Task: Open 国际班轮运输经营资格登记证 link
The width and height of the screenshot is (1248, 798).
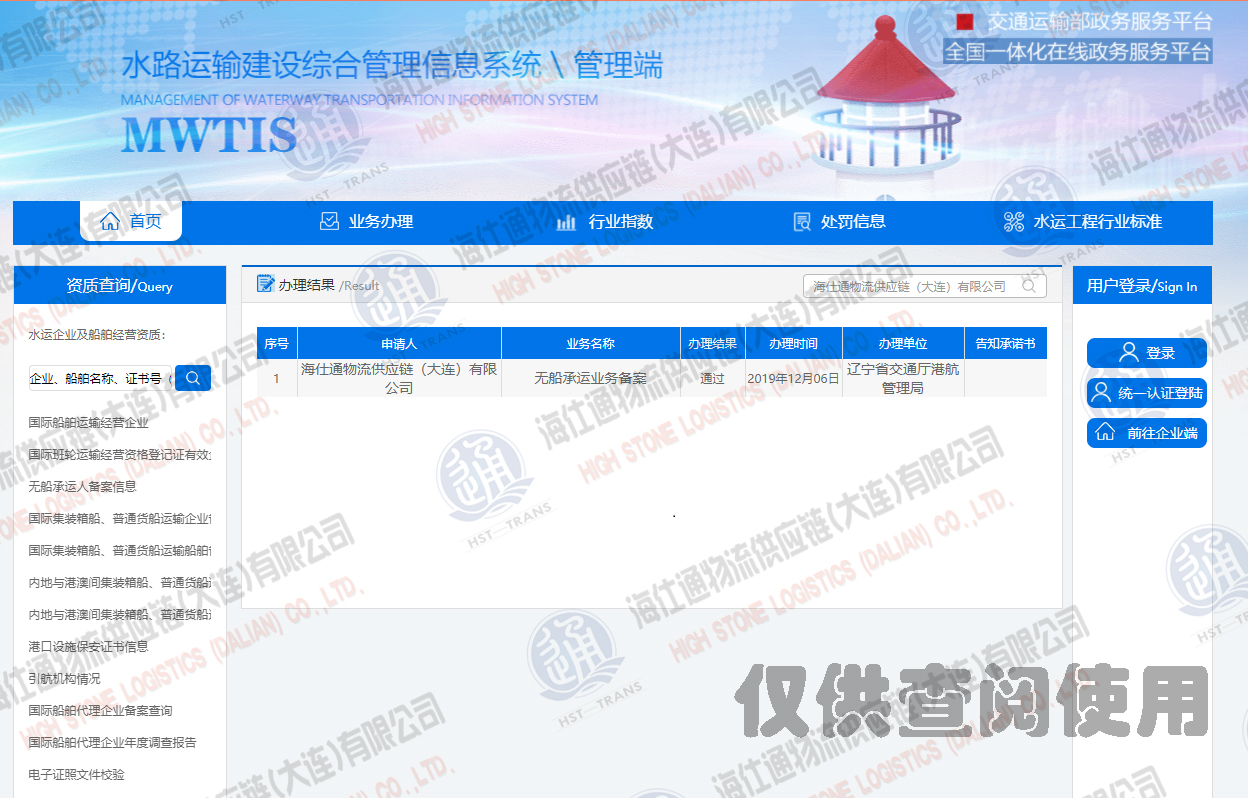Action: [x=120, y=455]
